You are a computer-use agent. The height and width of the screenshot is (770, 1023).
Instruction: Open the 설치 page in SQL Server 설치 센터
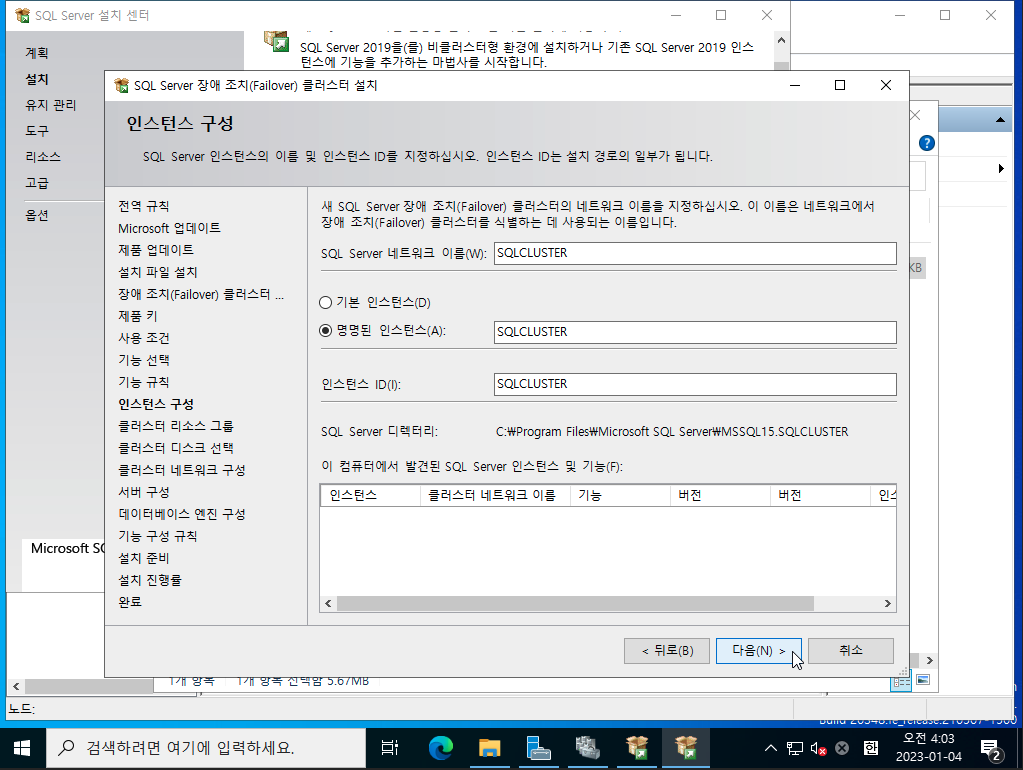click(x=37, y=79)
